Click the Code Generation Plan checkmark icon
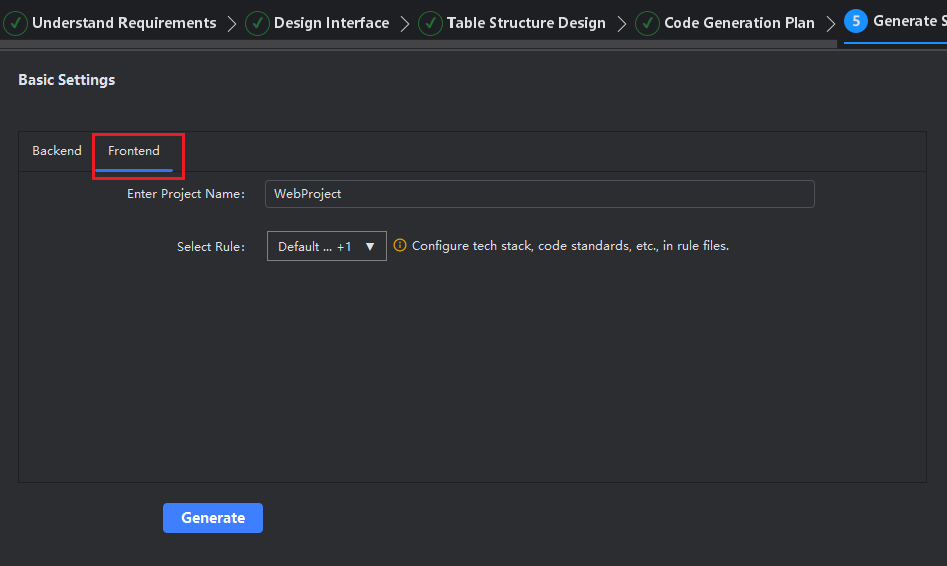The image size is (947, 566). click(x=648, y=23)
